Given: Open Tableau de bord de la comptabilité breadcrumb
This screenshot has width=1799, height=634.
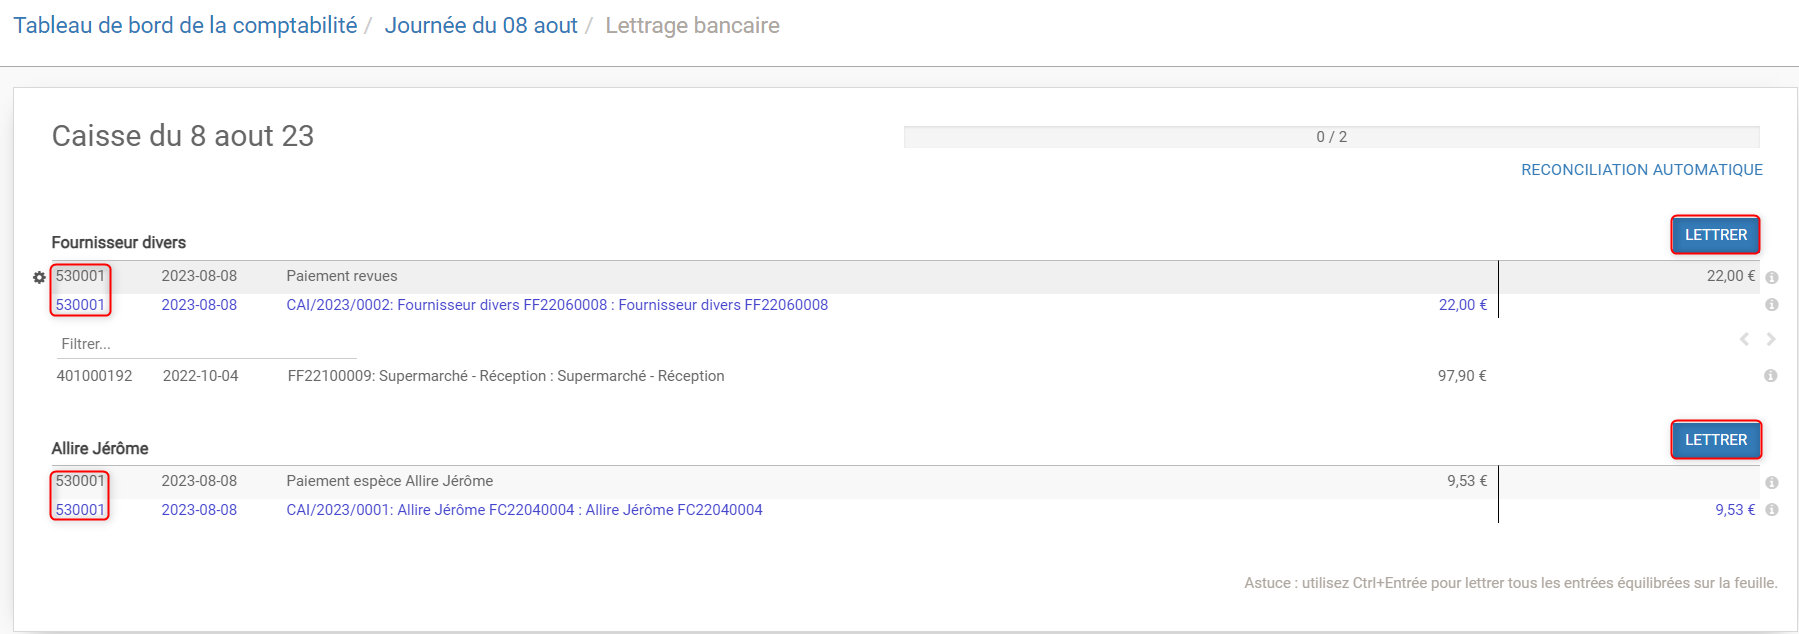Looking at the screenshot, I should (x=185, y=26).
